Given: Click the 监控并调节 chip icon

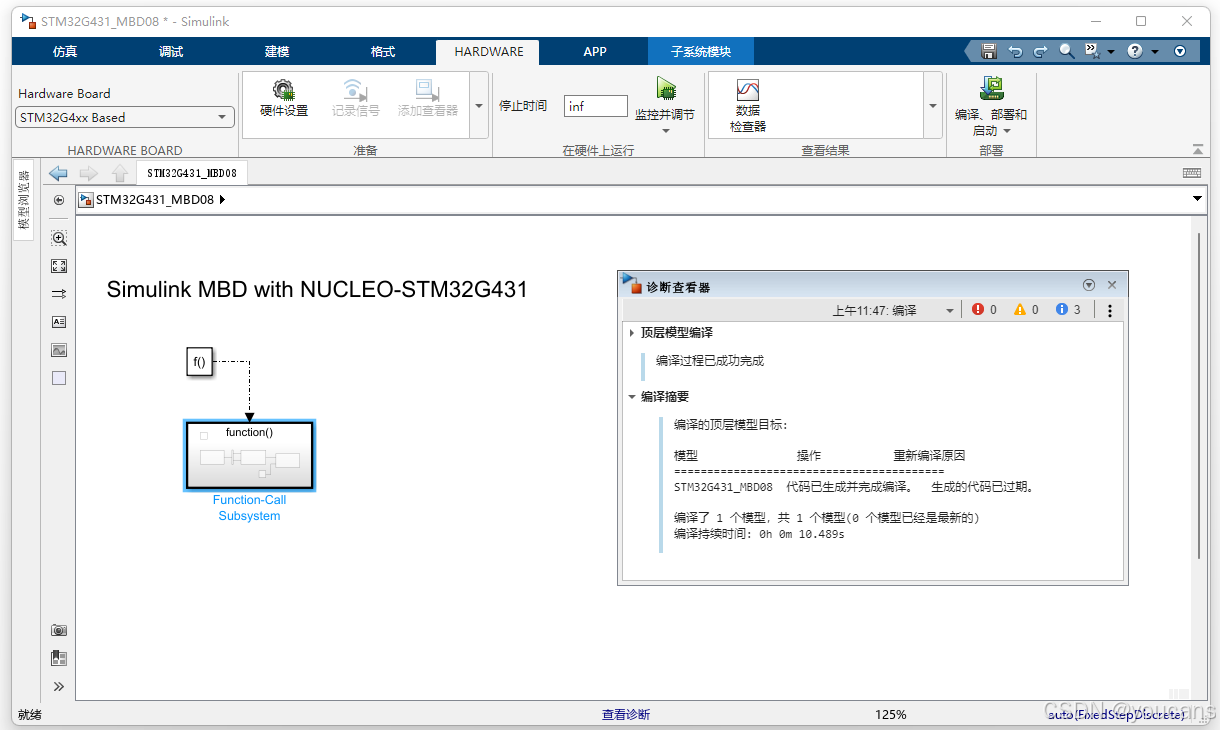Looking at the screenshot, I should pyautogui.click(x=665, y=89).
